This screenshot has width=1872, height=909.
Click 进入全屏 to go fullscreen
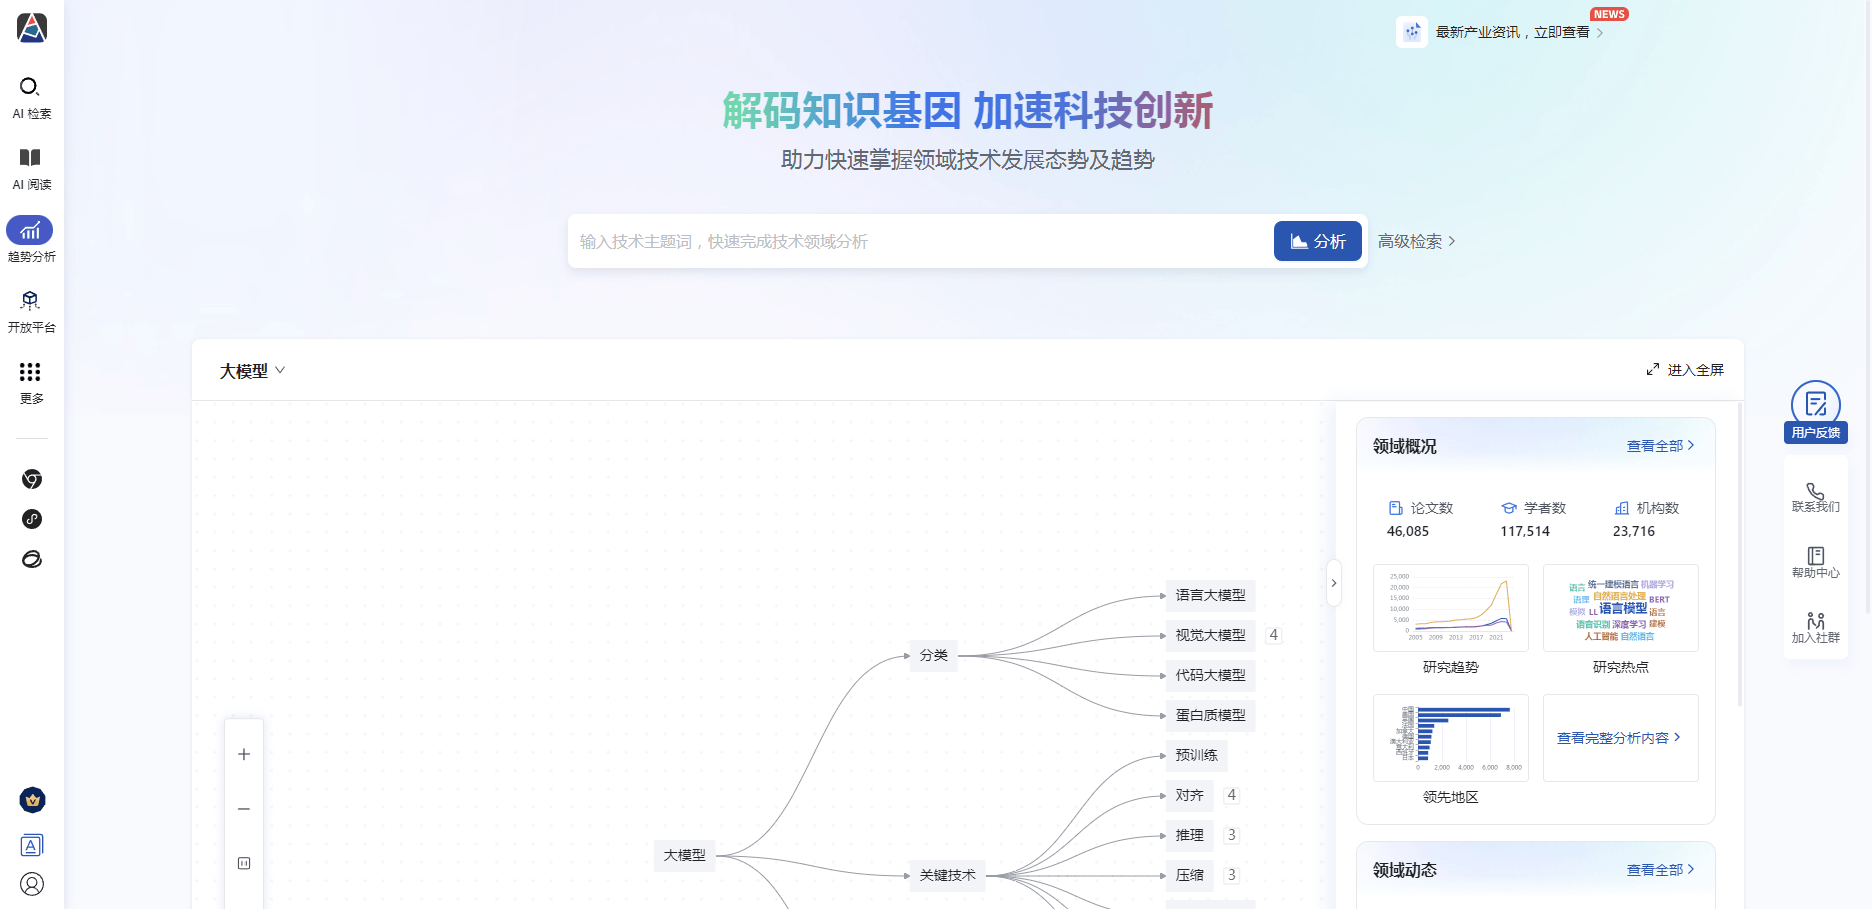pos(1685,370)
